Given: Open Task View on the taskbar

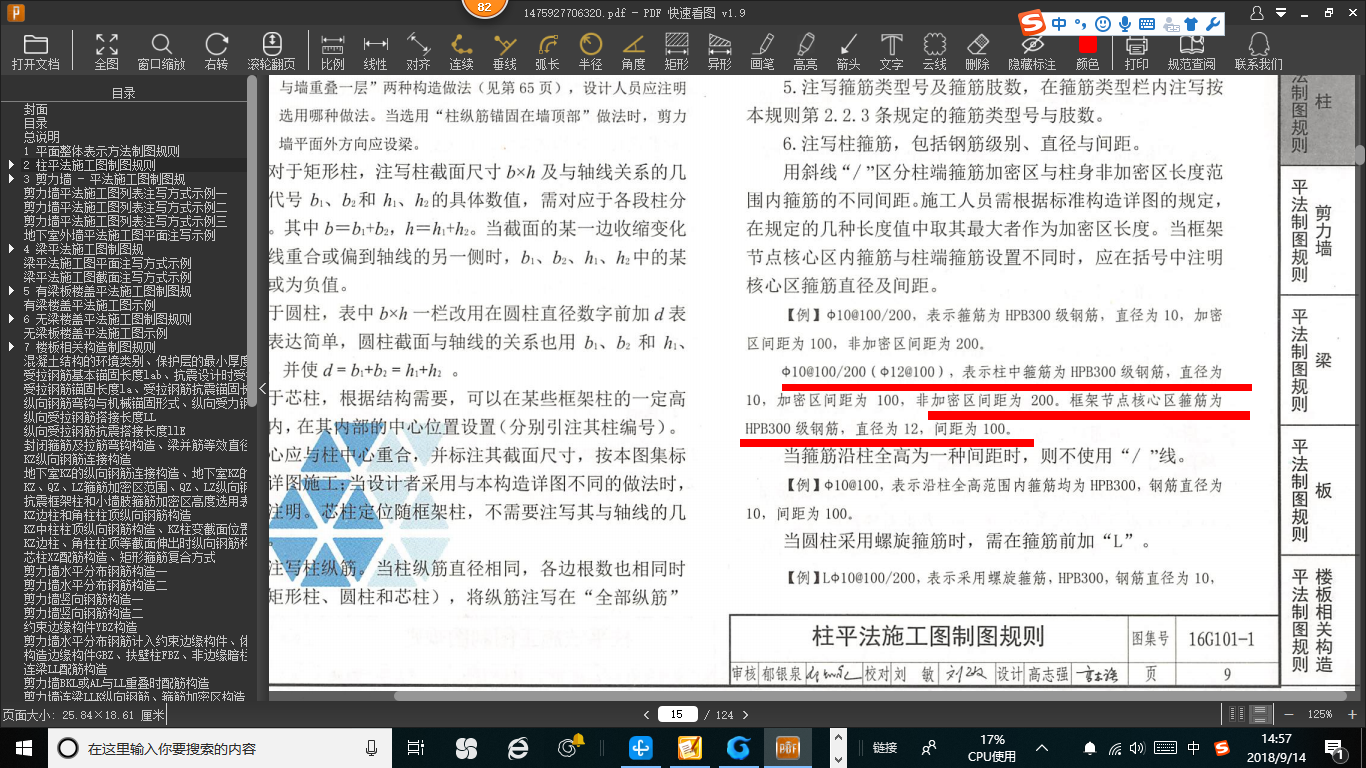Looking at the screenshot, I should click(416, 747).
